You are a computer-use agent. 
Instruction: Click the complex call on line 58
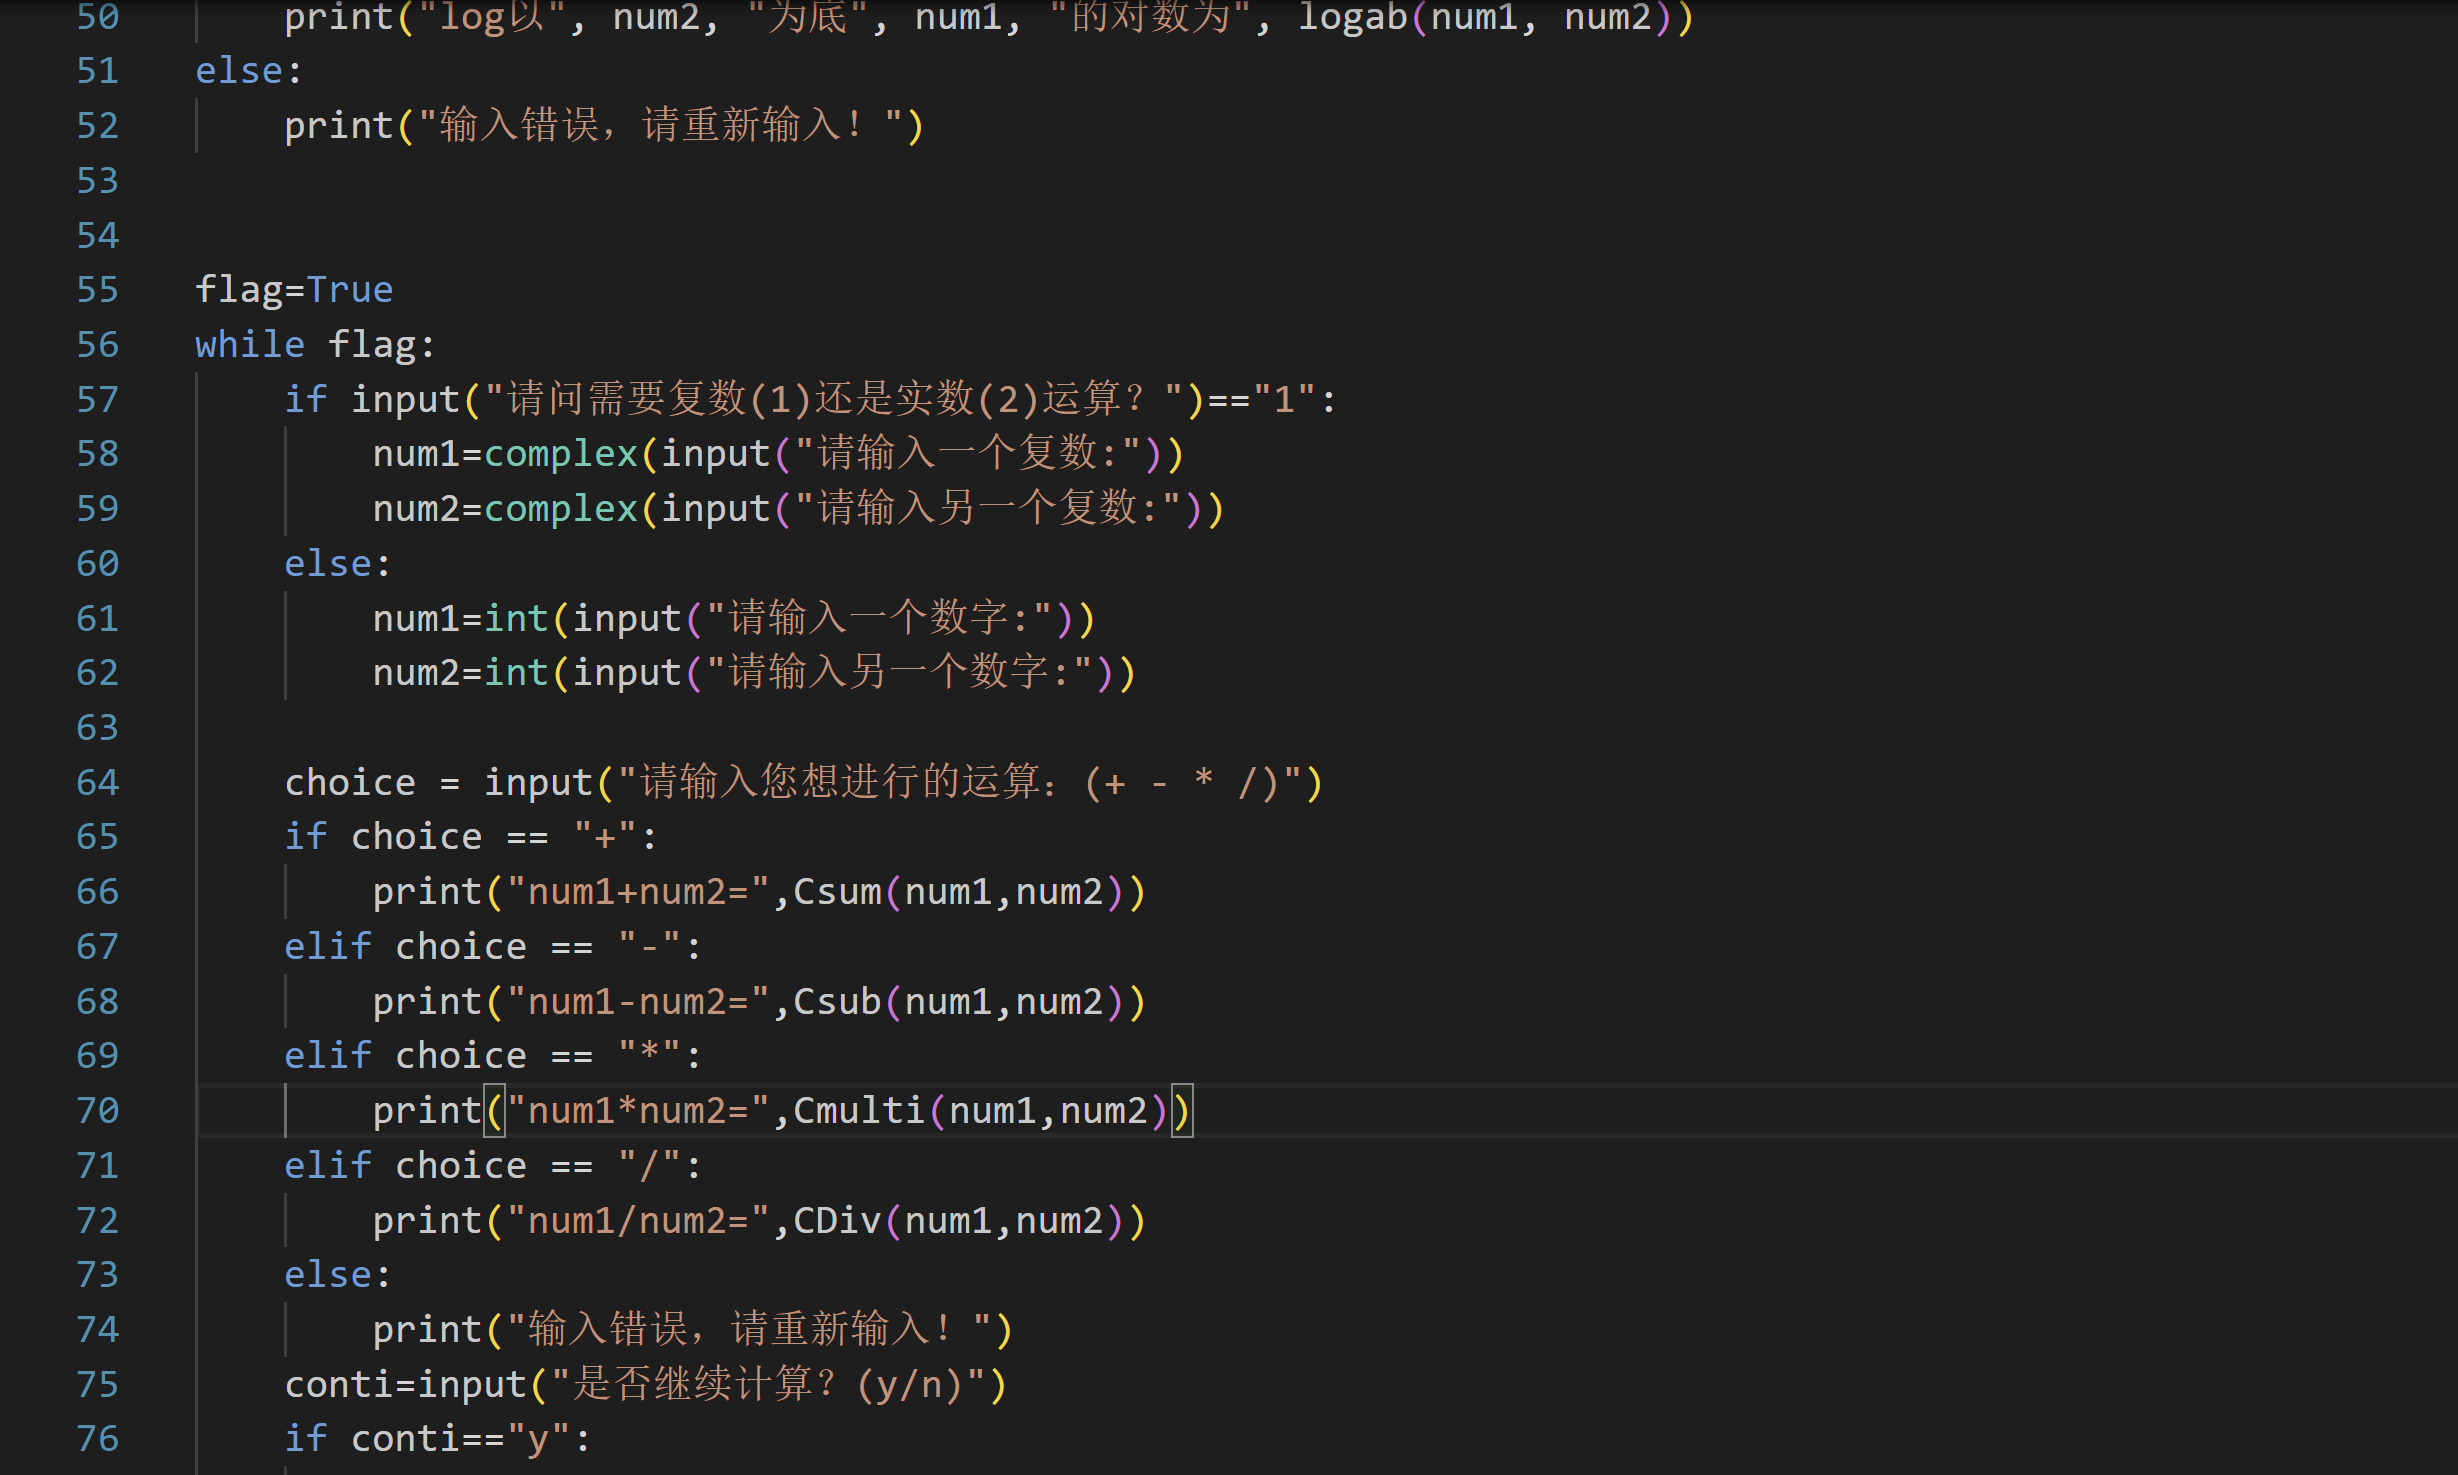(560, 454)
